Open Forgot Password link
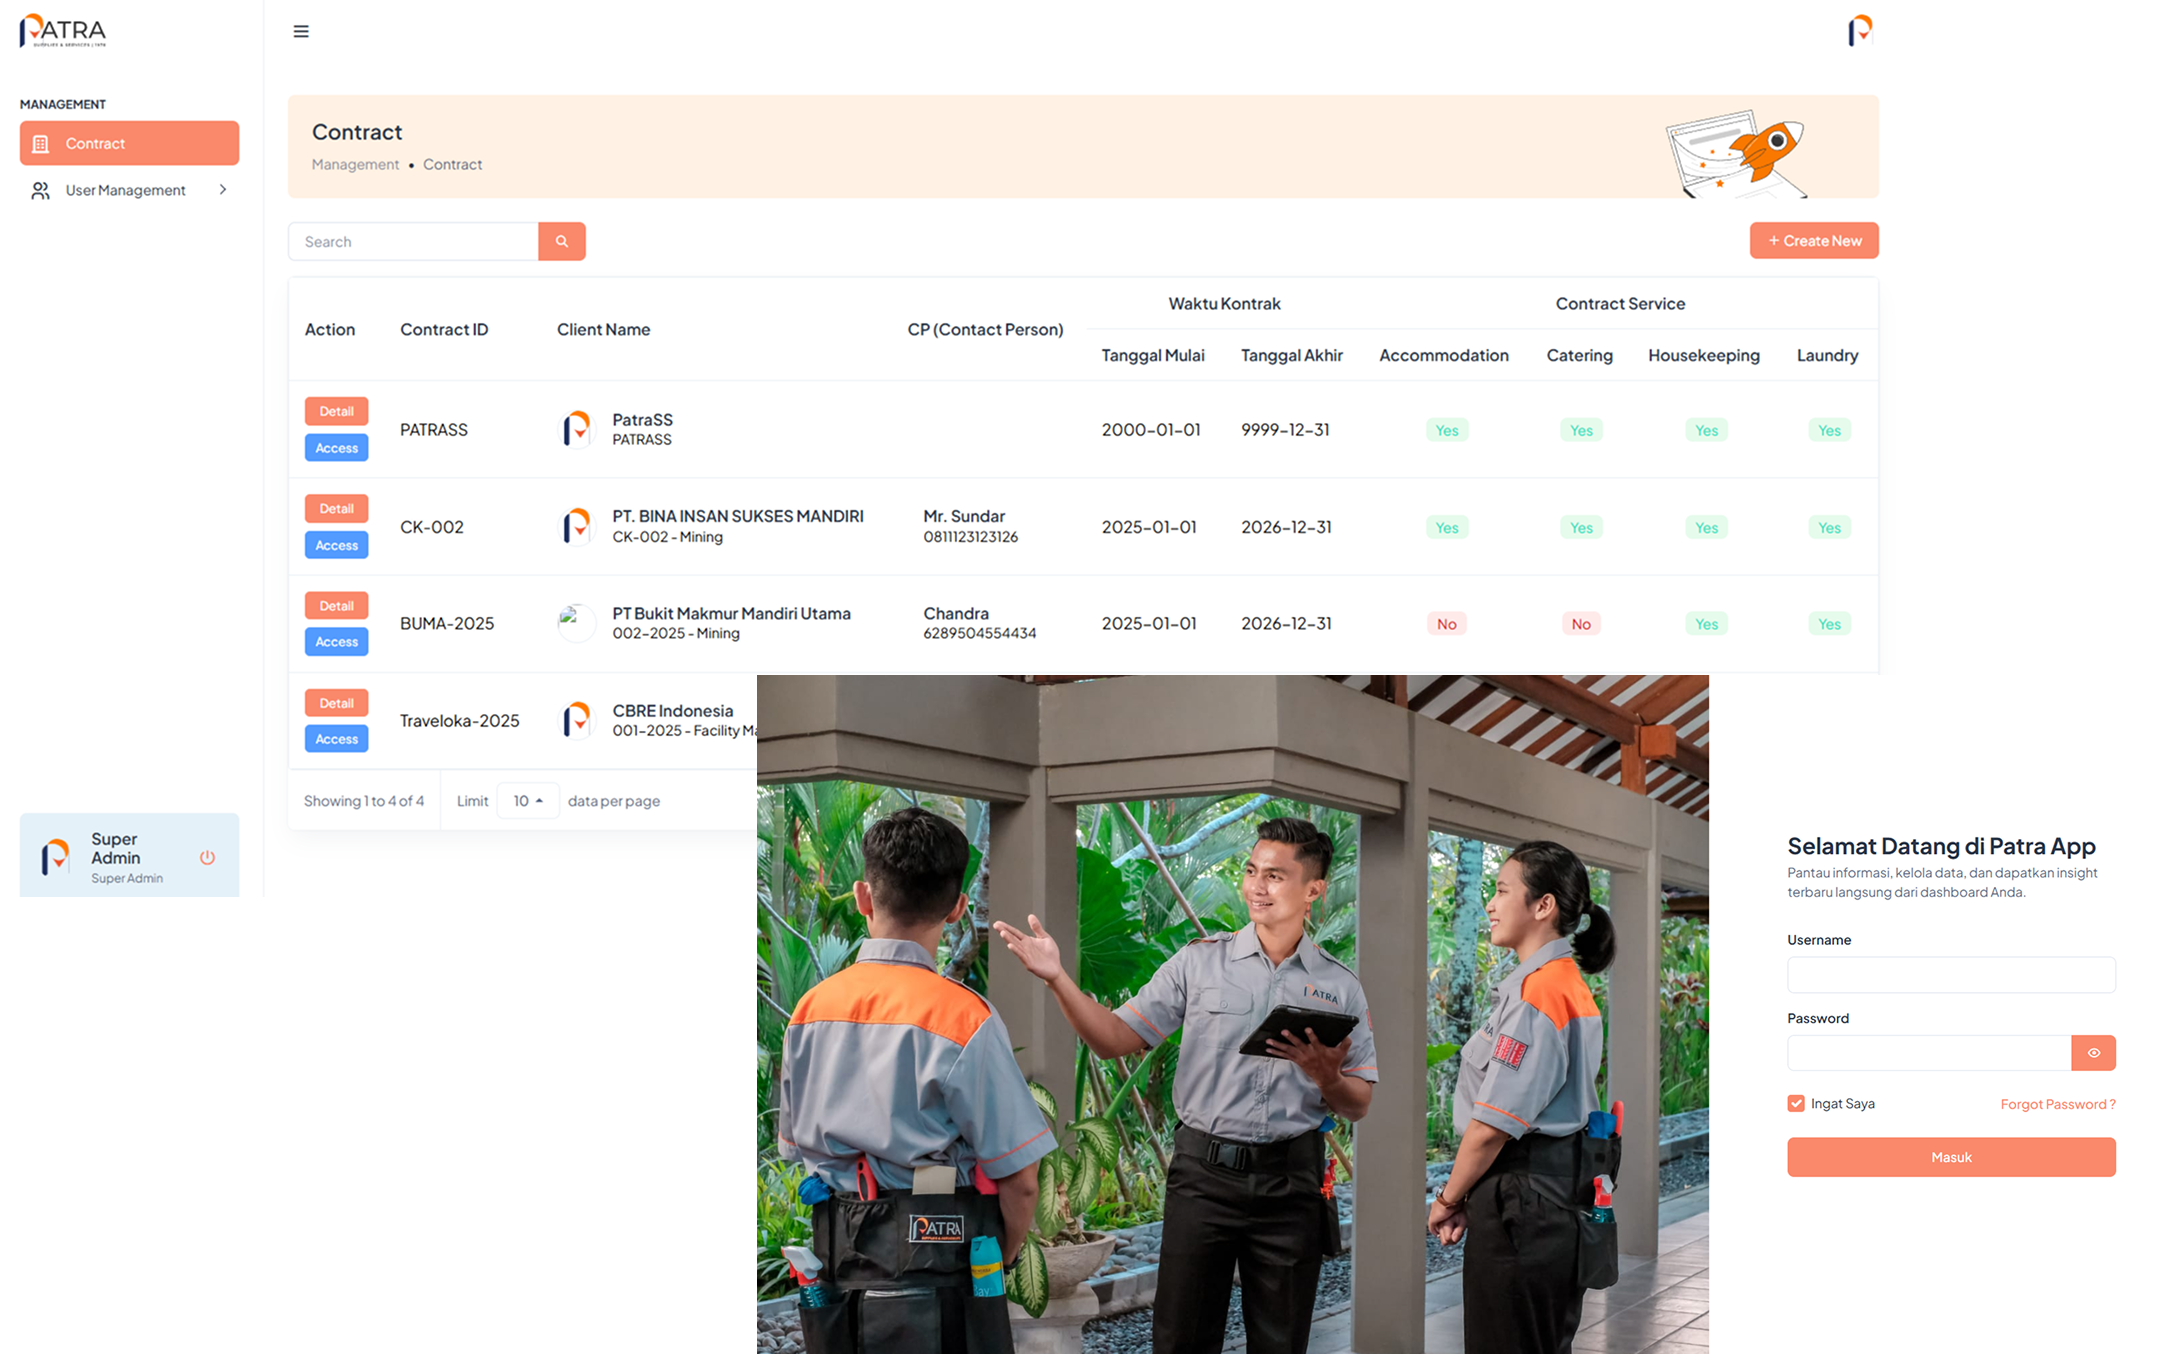2175x1354 pixels. tap(2057, 1104)
